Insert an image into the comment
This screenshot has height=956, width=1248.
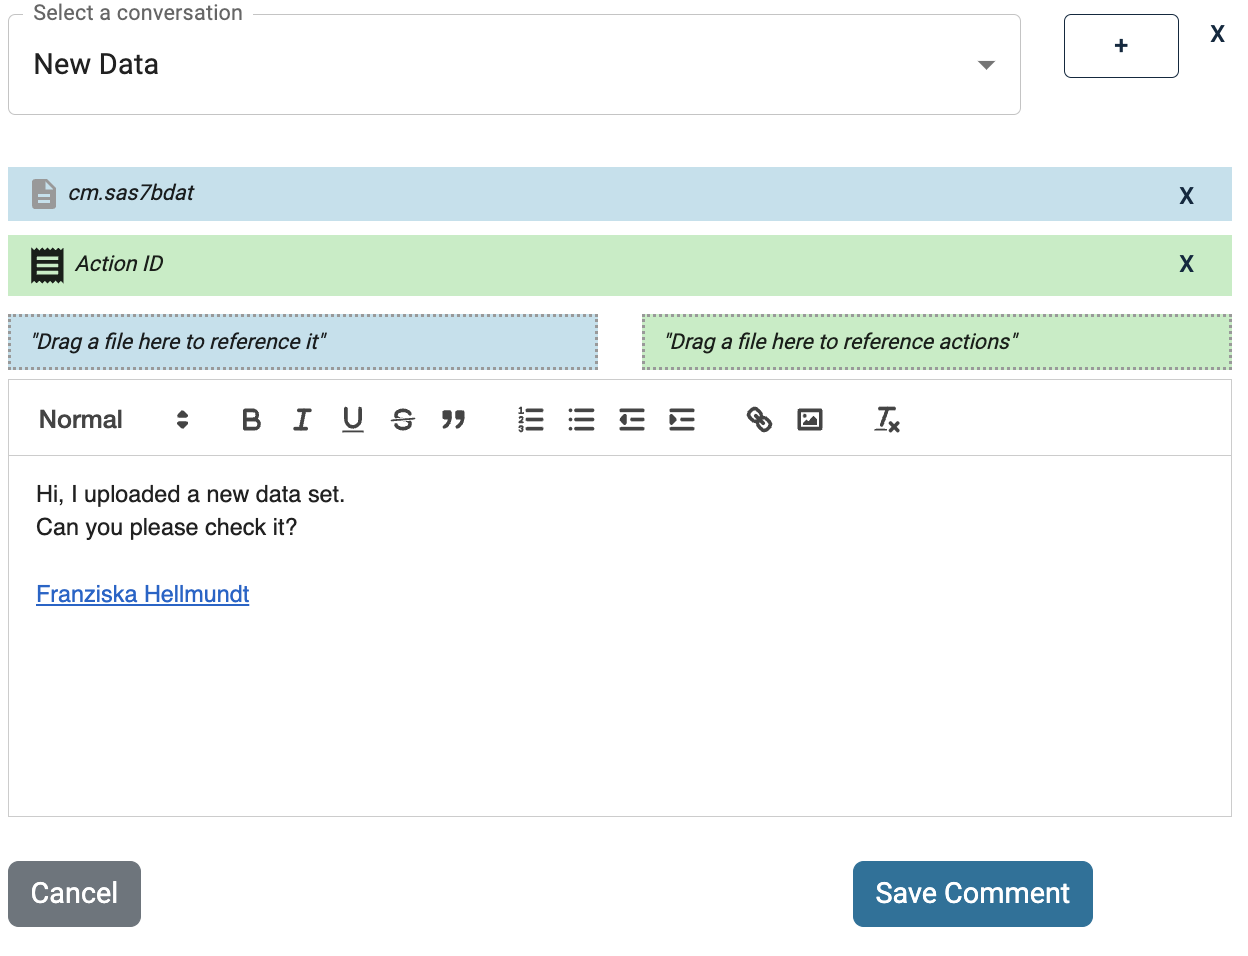tap(810, 420)
